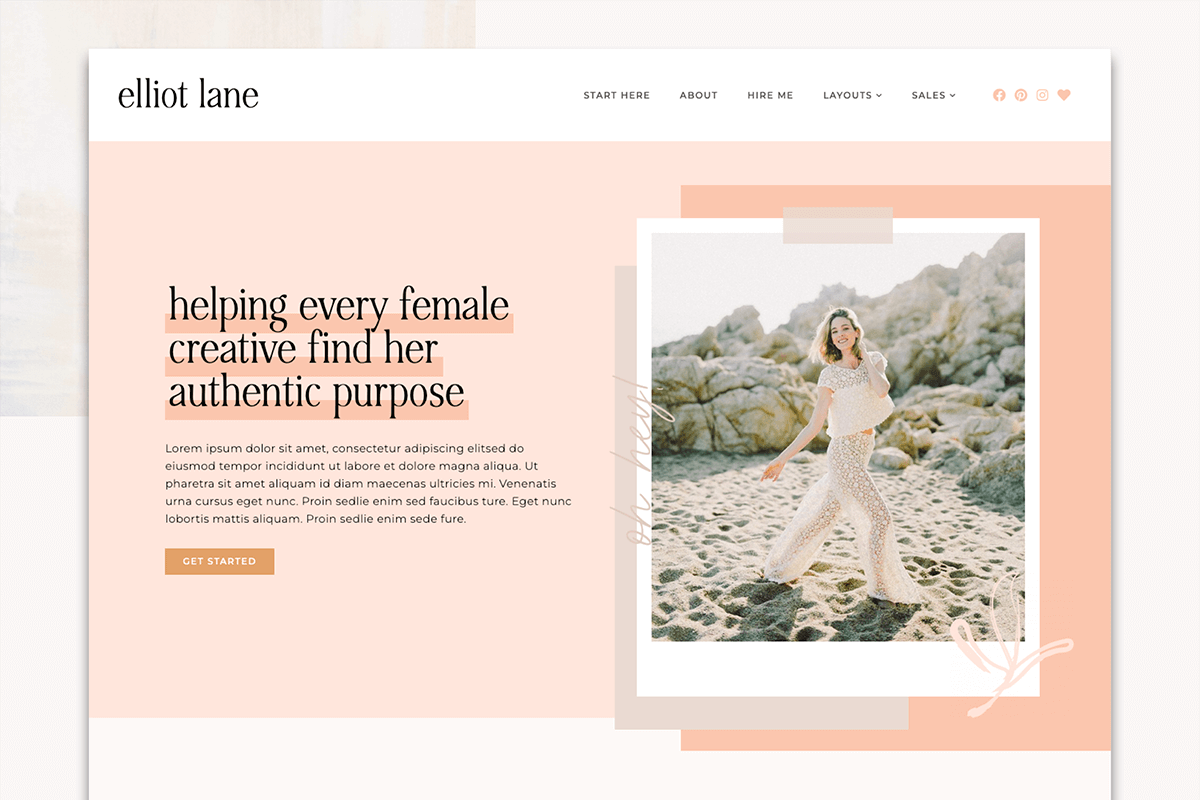The width and height of the screenshot is (1200, 800).
Task: Expand the Sales dropdown menu
Action: 933,95
